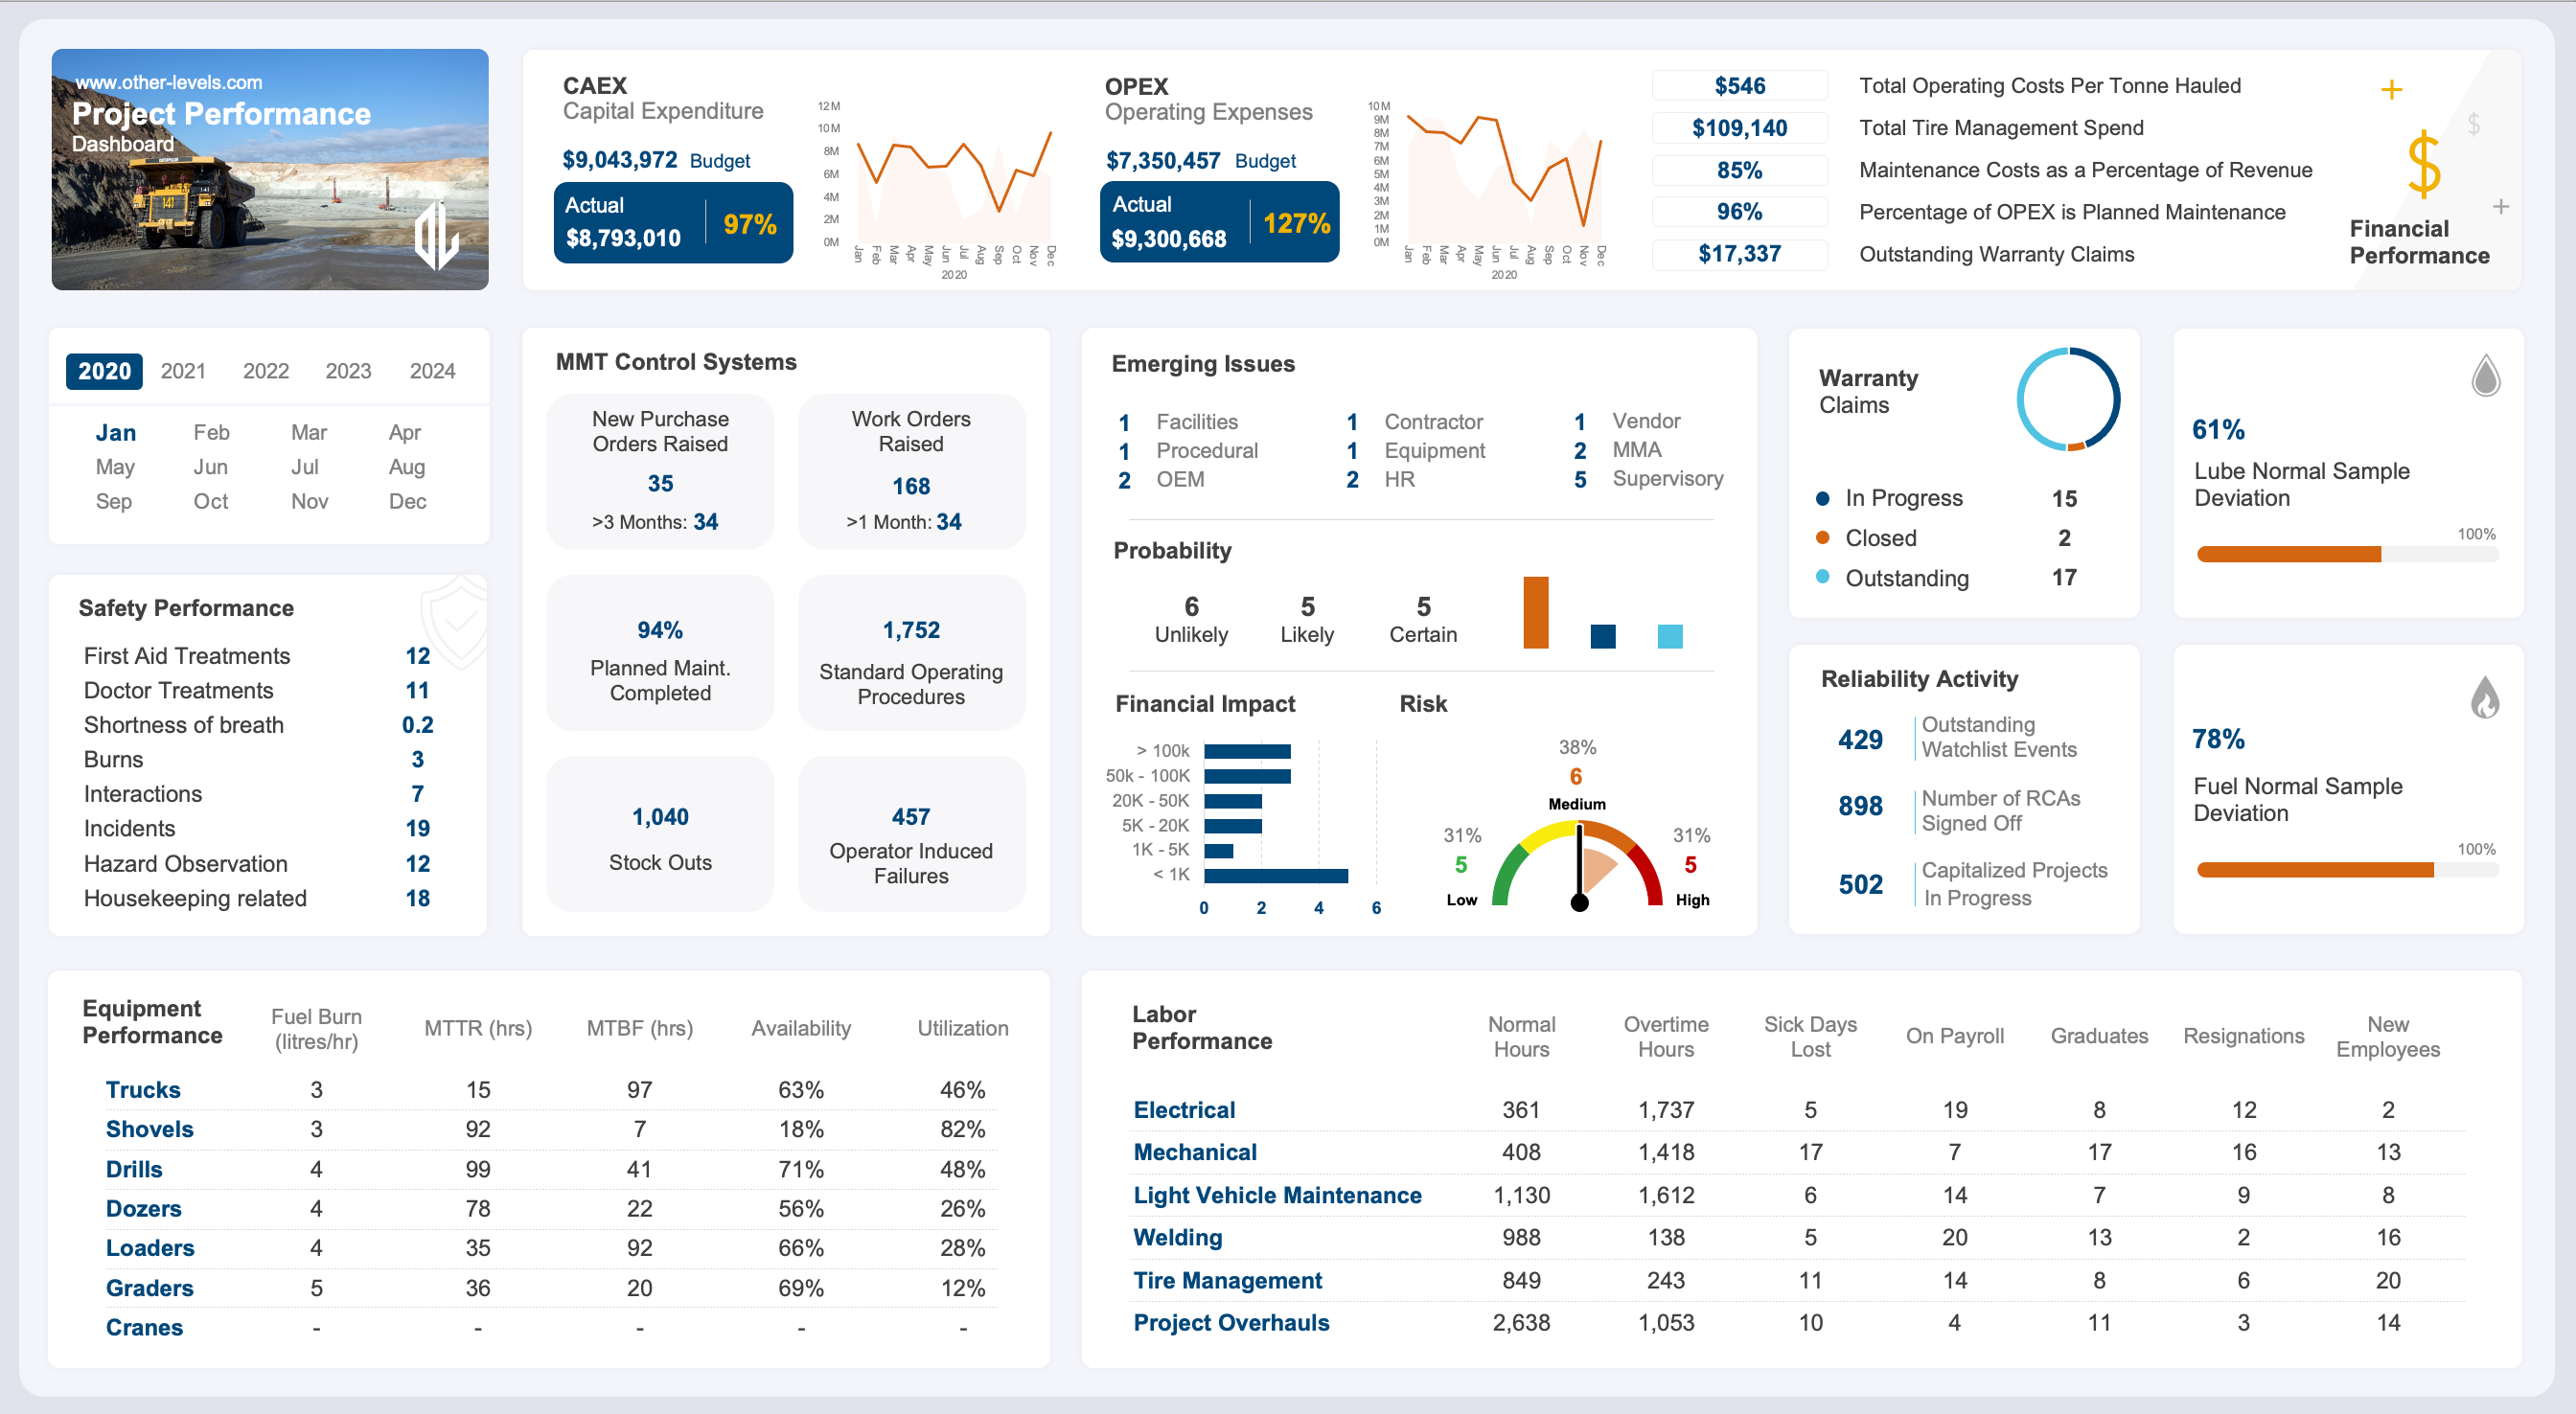
Task: Select month Nov
Action: point(310,501)
